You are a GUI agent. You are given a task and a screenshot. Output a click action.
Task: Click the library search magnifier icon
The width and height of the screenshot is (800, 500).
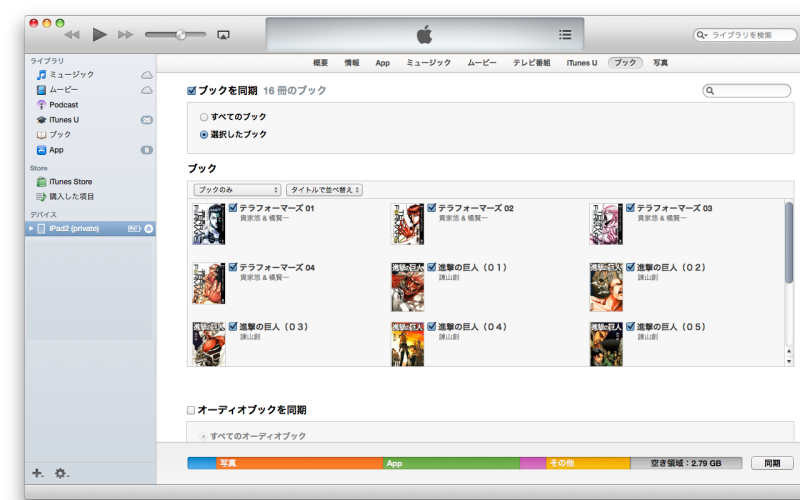[x=702, y=35]
